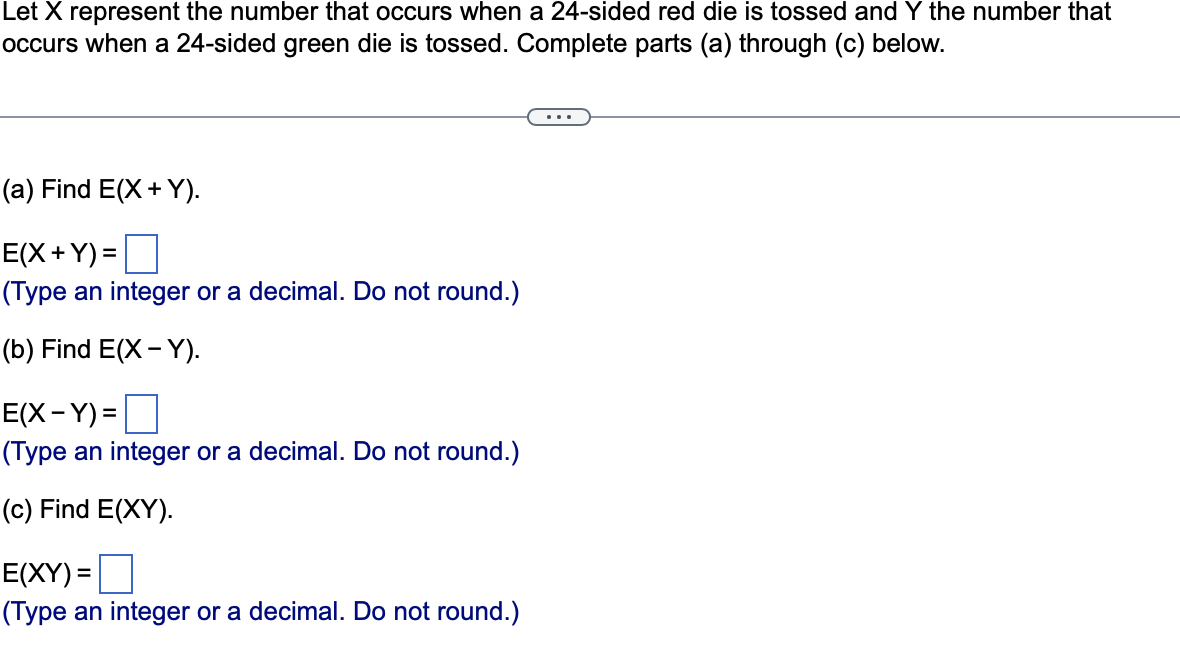Expand the ellipsis question options control
This screenshot has width=1180, height=648.
(x=559, y=117)
